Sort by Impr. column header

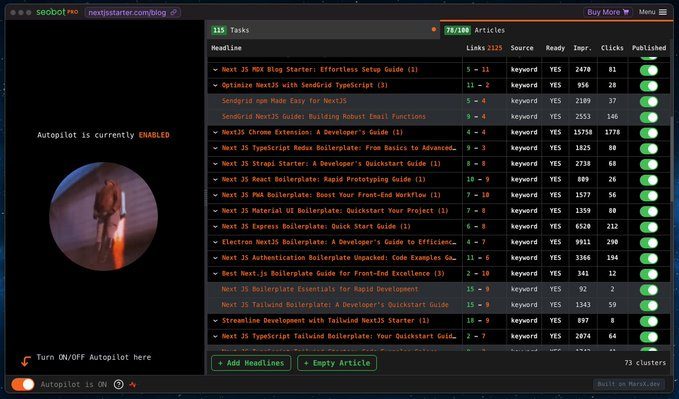pos(582,48)
